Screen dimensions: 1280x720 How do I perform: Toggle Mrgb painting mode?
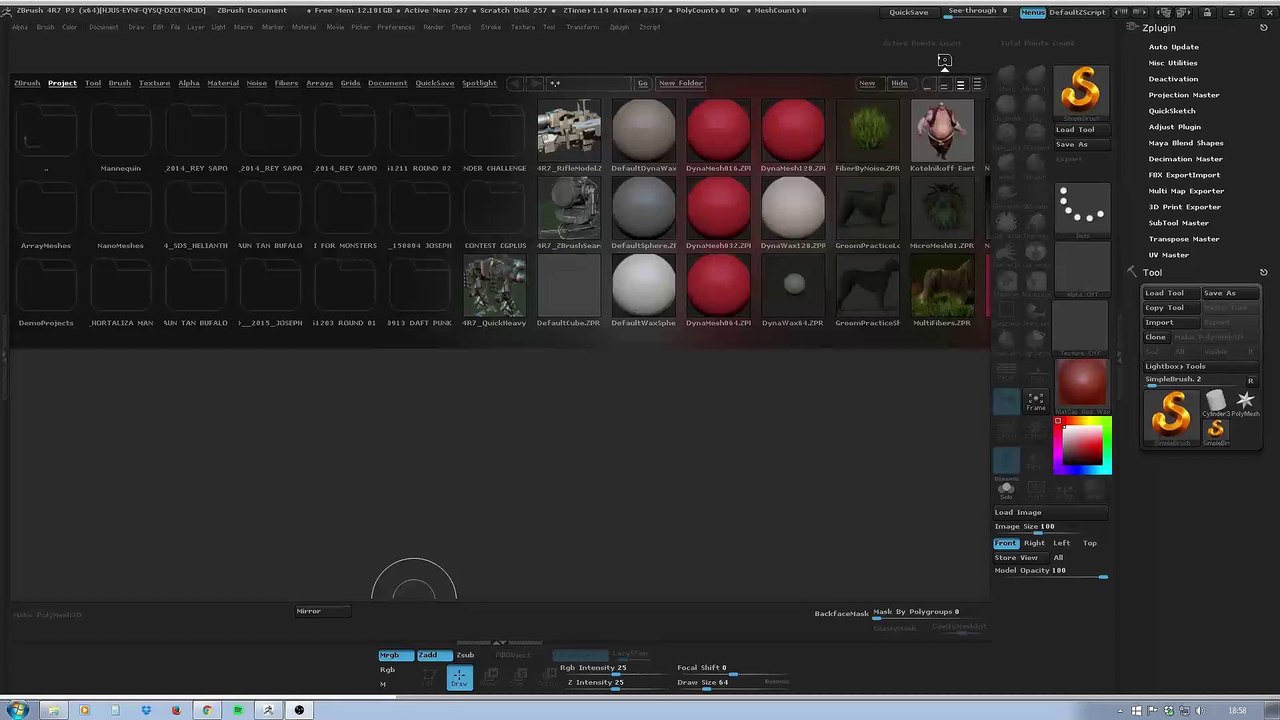pos(390,655)
